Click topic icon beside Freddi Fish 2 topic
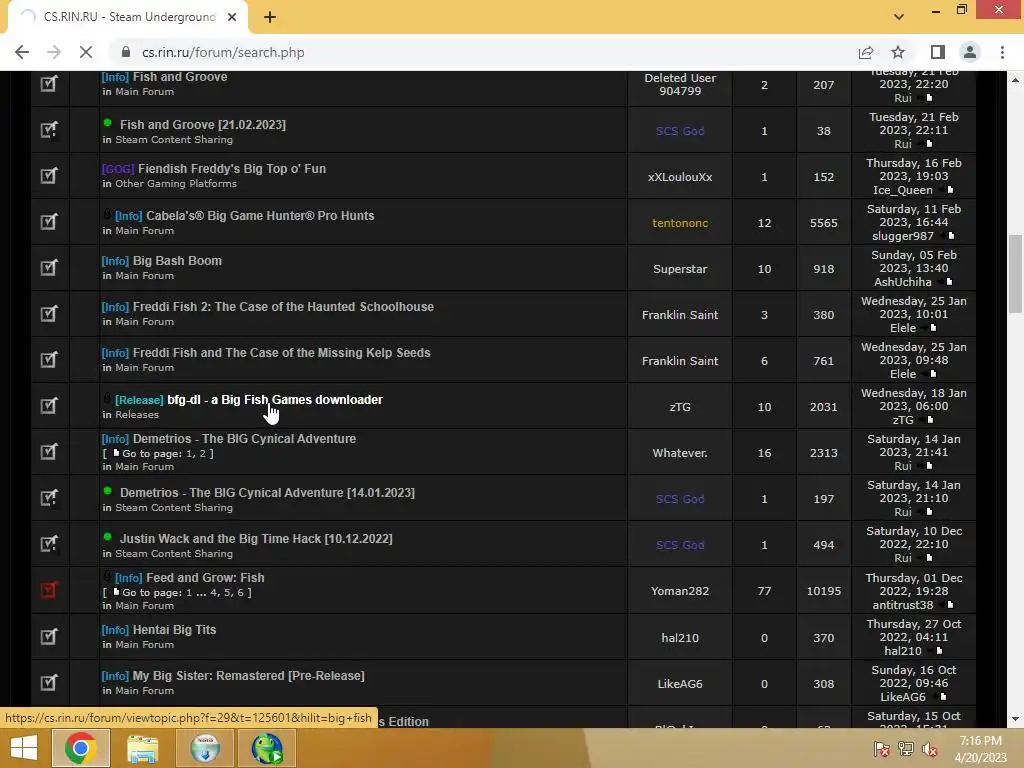Viewport: 1024px width, 768px height. pyautogui.click(x=49, y=313)
